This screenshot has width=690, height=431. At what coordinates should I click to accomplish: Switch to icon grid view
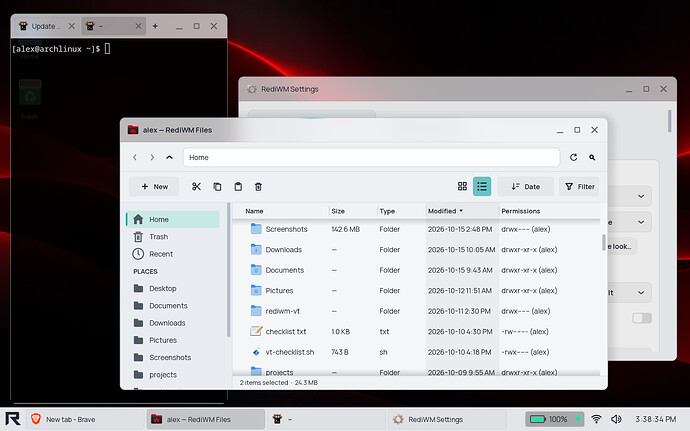462,186
